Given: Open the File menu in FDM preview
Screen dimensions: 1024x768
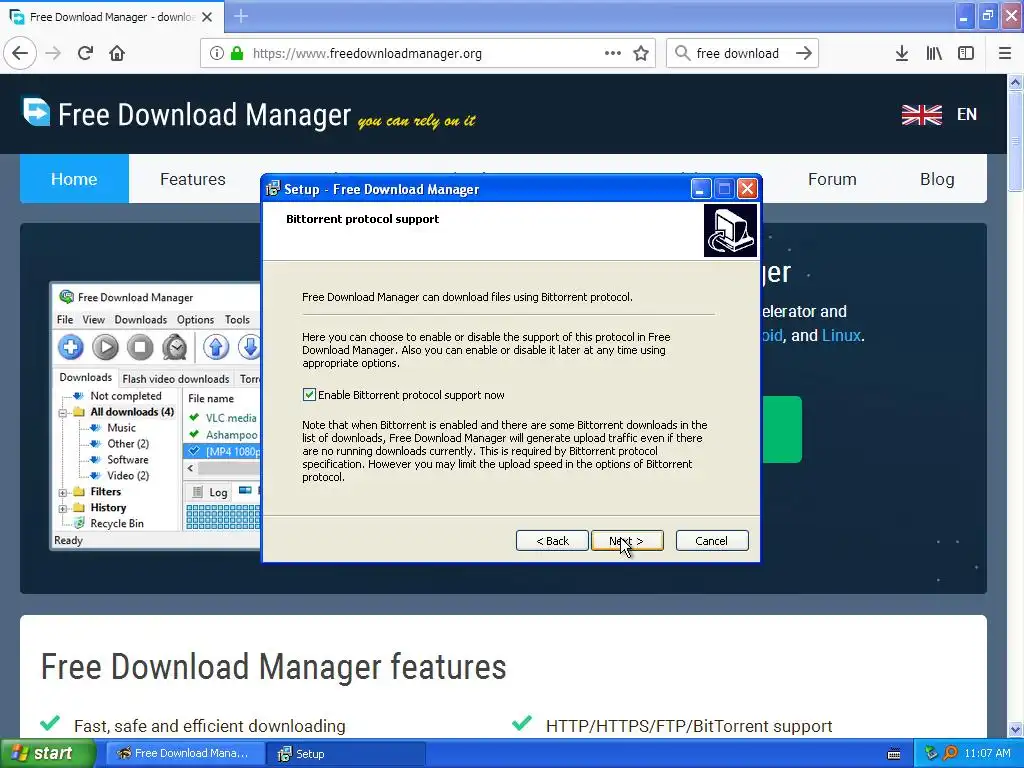Looking at the screenshot, I should 65,319.
